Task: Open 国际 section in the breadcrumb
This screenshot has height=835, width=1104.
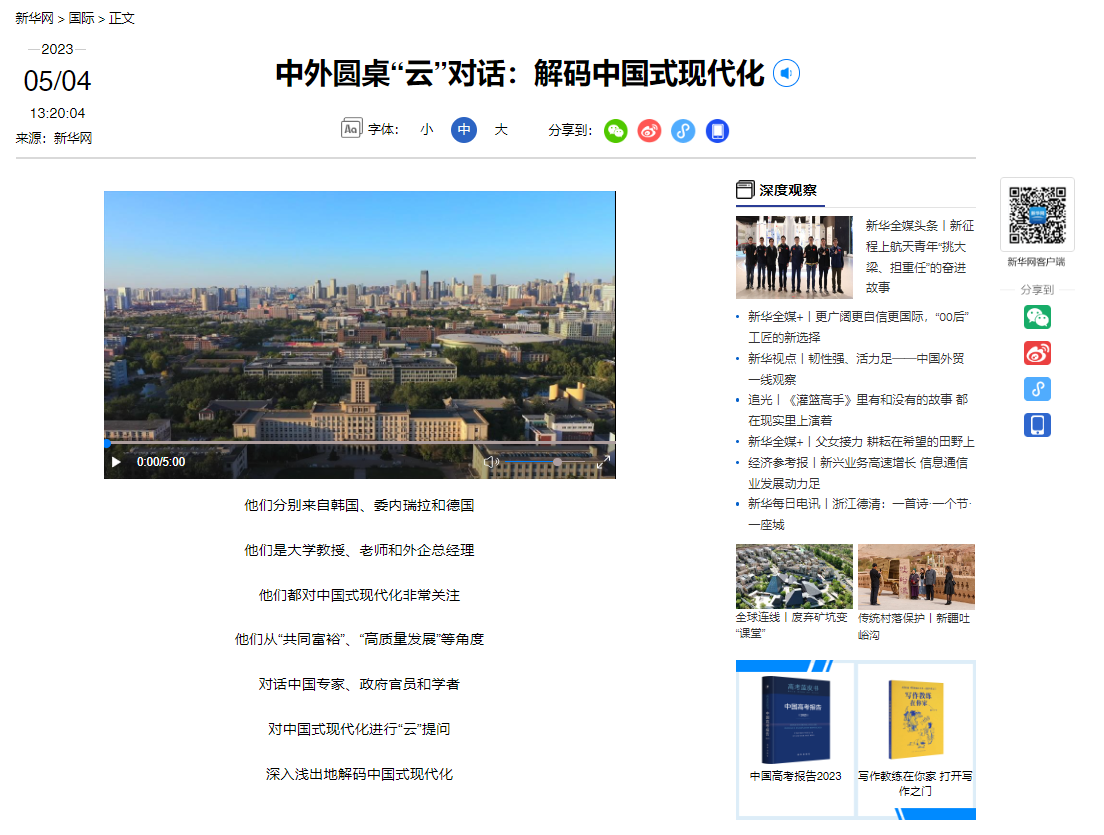Action: (82, 18)
